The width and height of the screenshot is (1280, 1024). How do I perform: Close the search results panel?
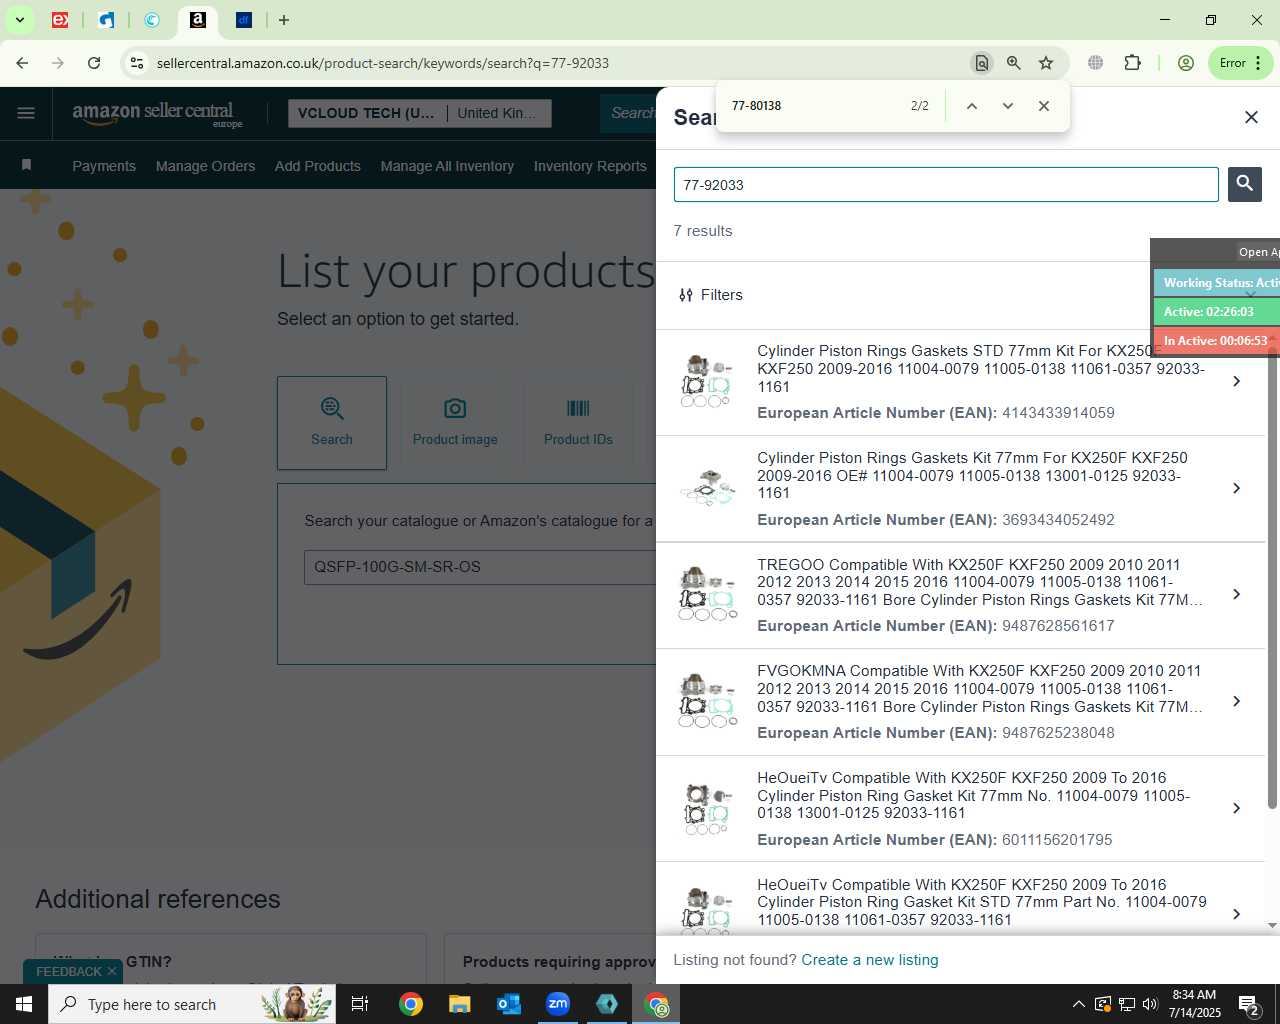point(1251,117)
